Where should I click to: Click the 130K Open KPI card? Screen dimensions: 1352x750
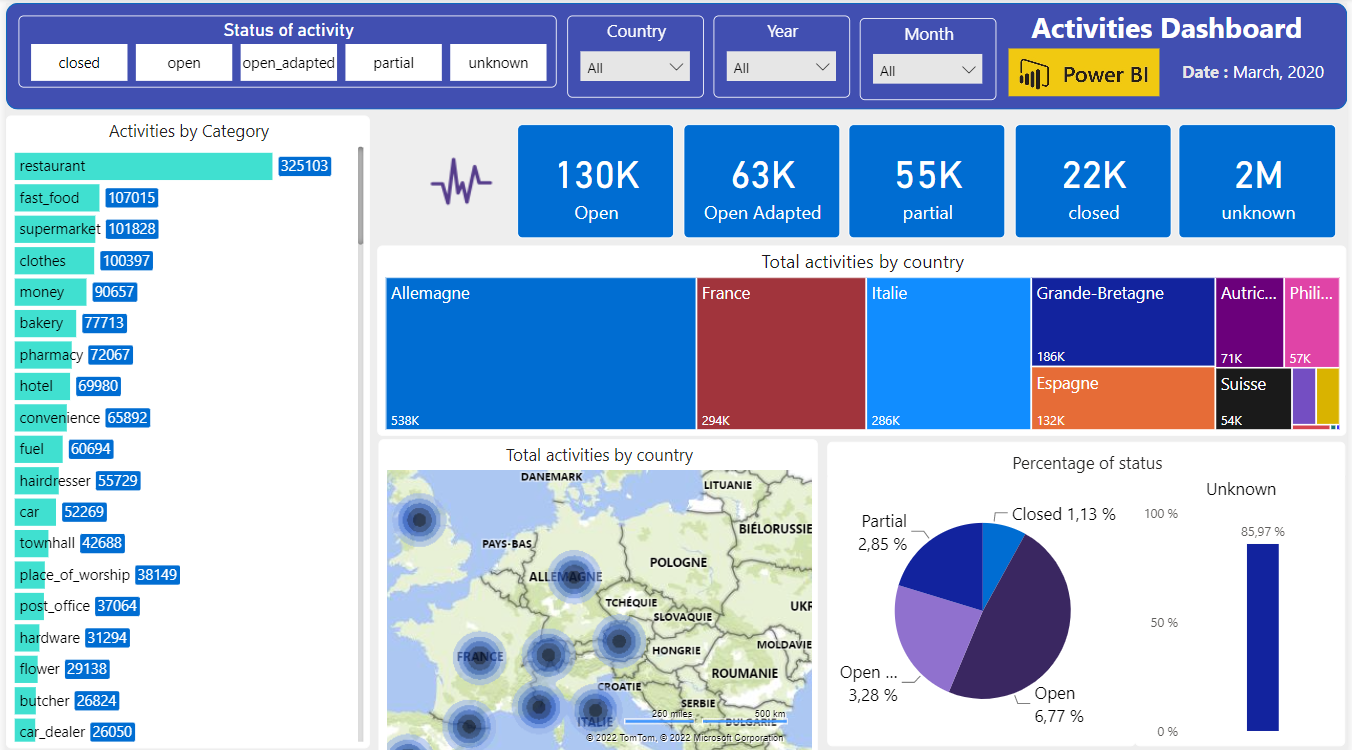click(x=596, y=181)
